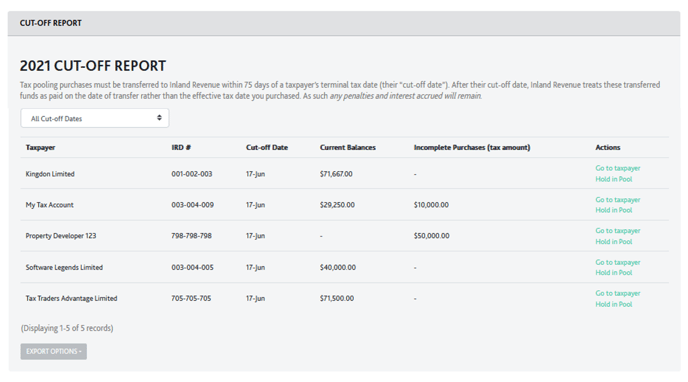Hold in Pool for Tax Traders Advantage Limited
Screen dimensions: 688x382
613,304
